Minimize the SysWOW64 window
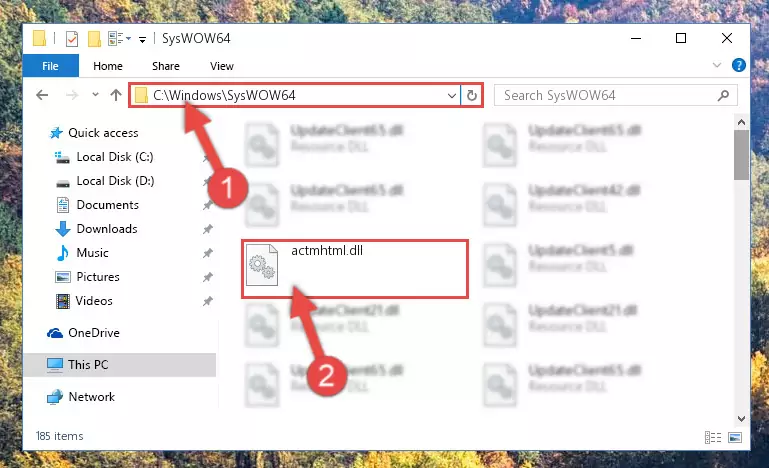This screenshot has width=769, height=468. tap(636, 38)
